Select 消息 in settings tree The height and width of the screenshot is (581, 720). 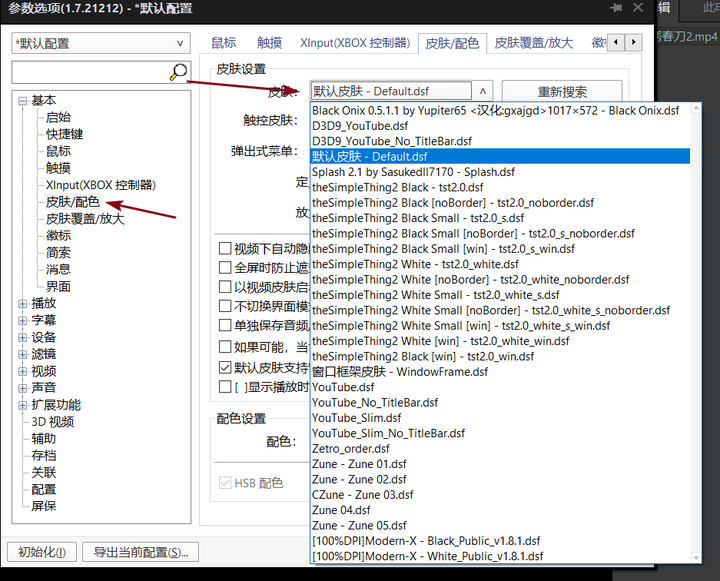click(58, 270)
